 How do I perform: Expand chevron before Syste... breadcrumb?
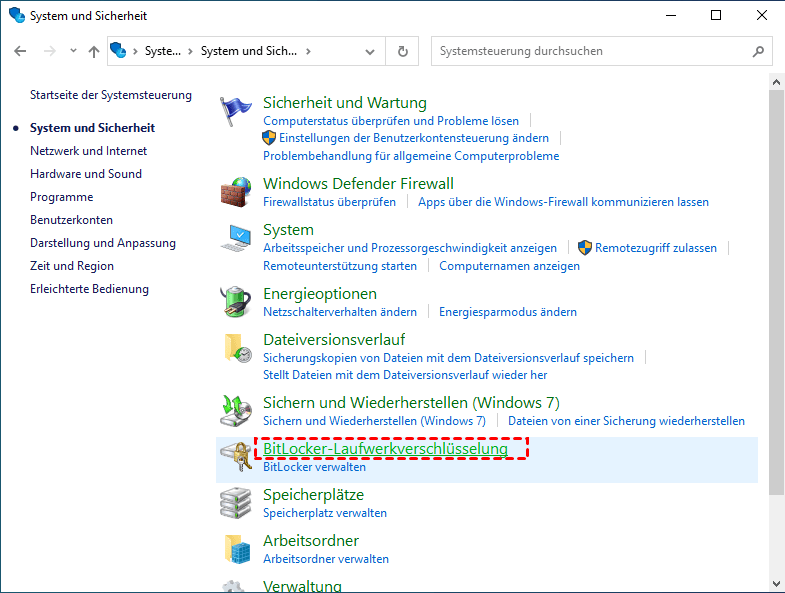click(x=135, y=51)
